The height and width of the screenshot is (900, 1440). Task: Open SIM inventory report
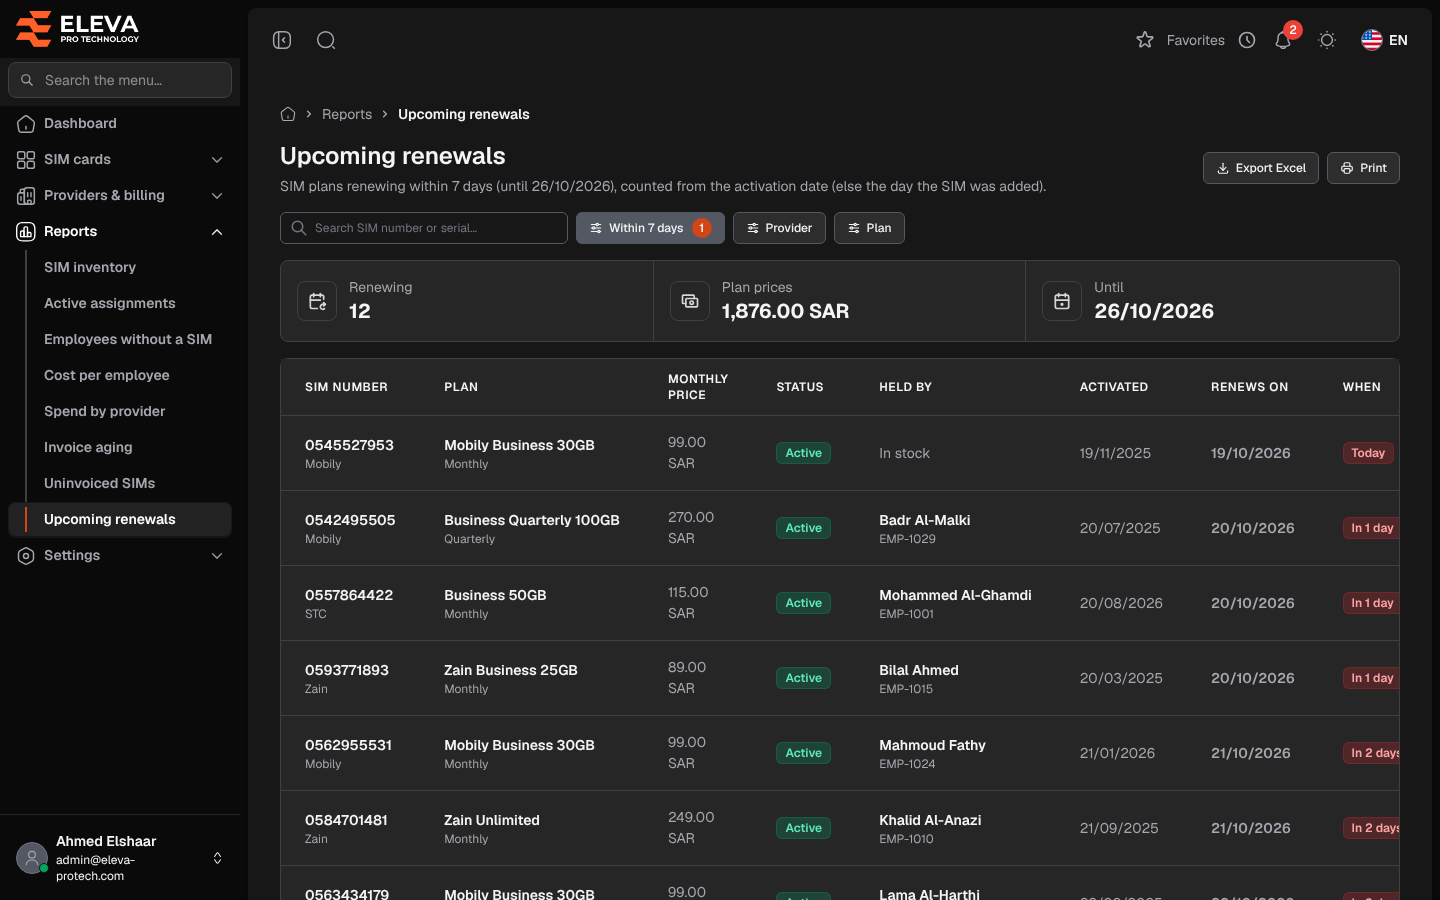click(90, 267)
